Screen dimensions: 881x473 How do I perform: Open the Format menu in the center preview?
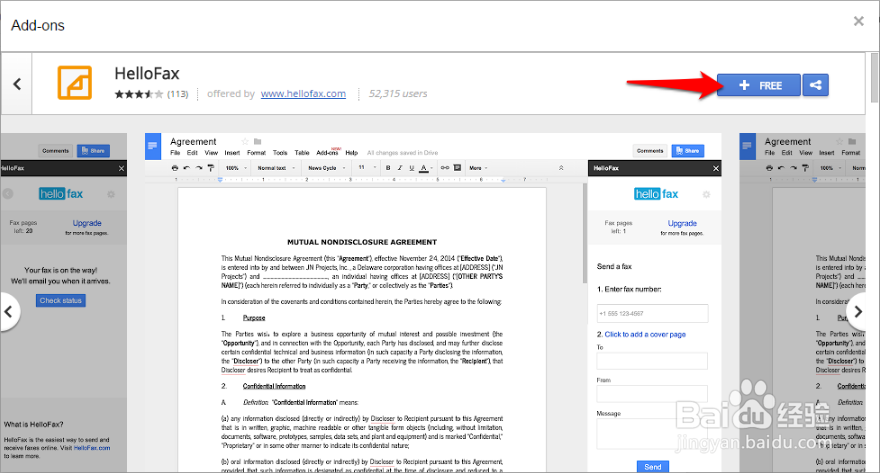(256, 153)
